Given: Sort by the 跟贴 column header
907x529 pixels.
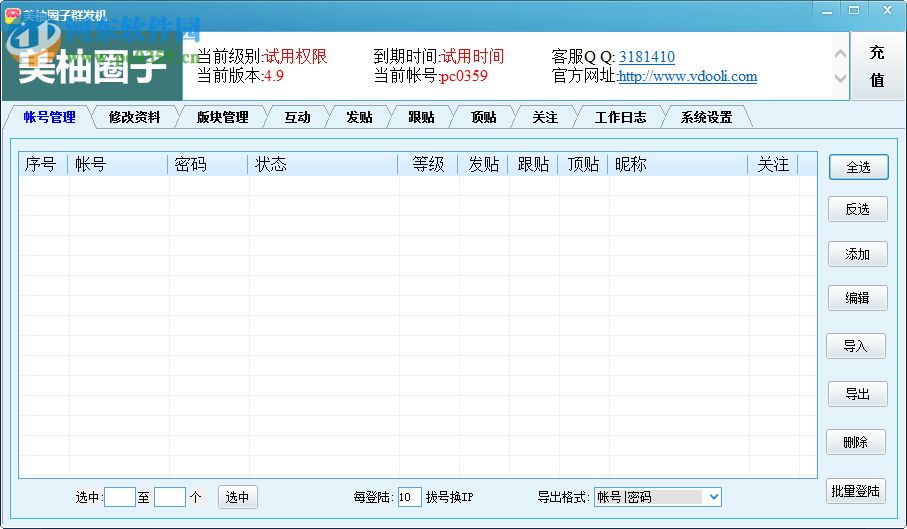Looking at the screenshot, I should [x=533, y=165].
